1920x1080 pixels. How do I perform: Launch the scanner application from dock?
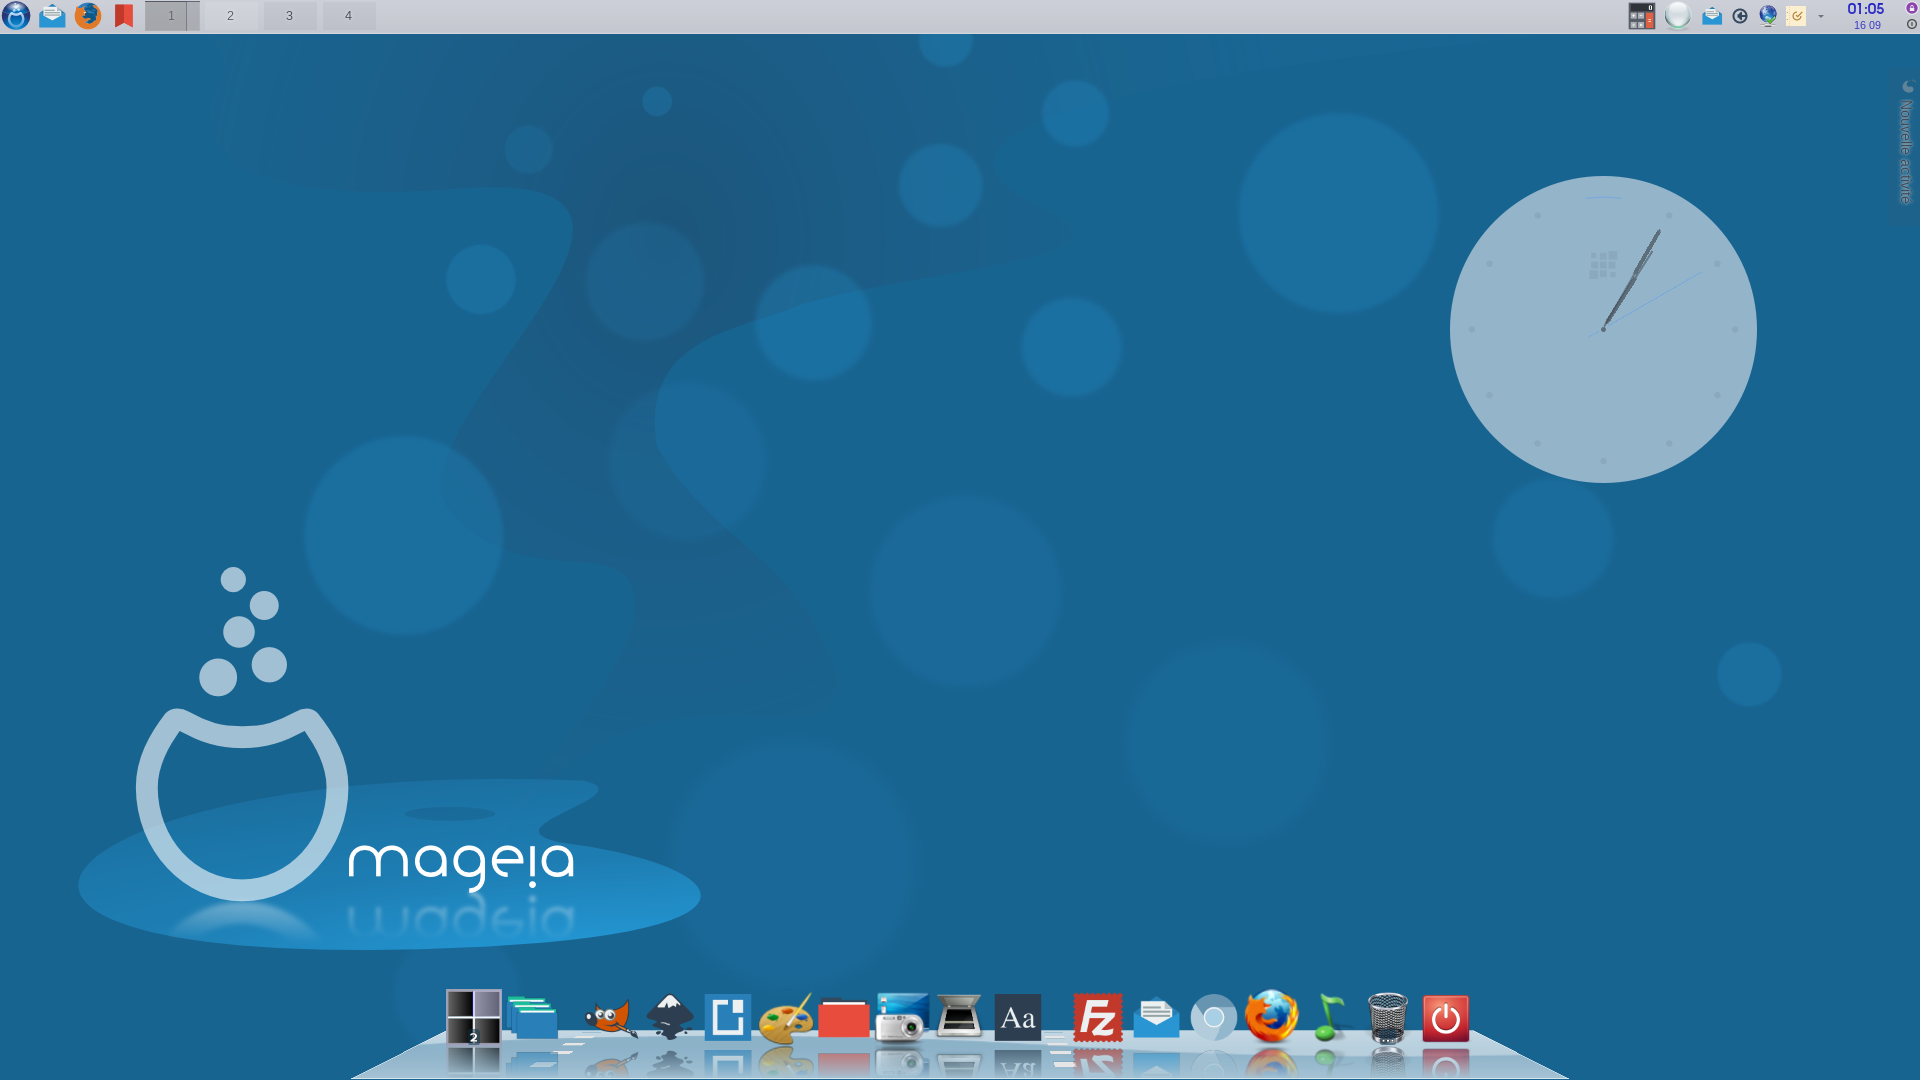pyautogui.click(x=959, y=1018)
